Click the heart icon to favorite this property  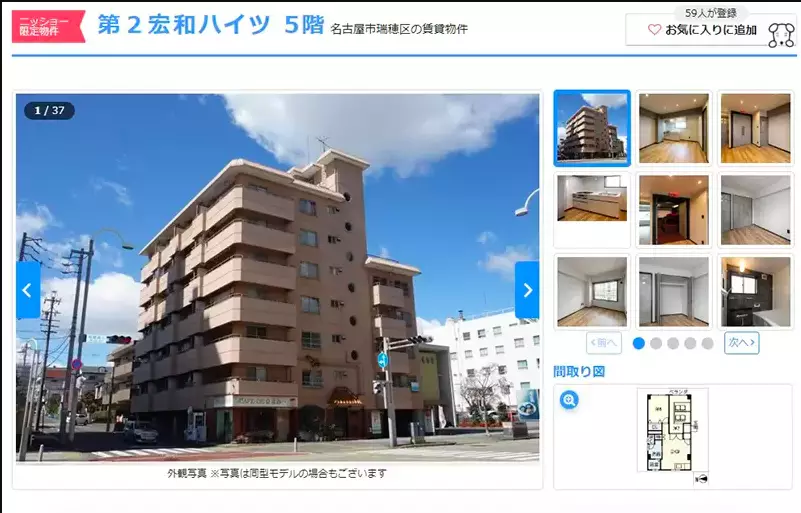point(655,30)
